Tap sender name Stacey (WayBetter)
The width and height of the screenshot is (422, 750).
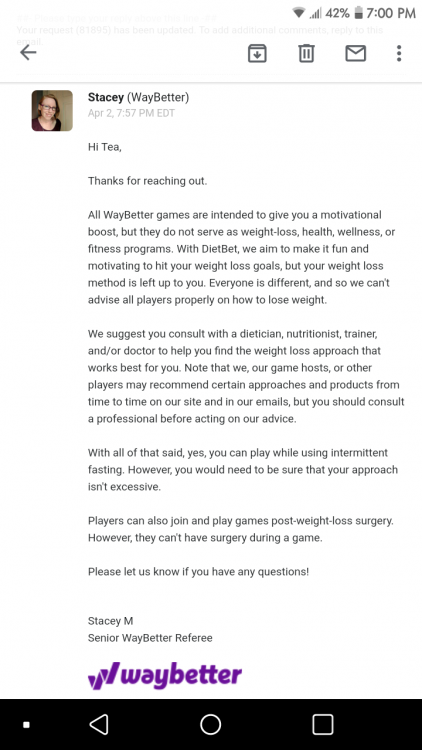[138, 98]
